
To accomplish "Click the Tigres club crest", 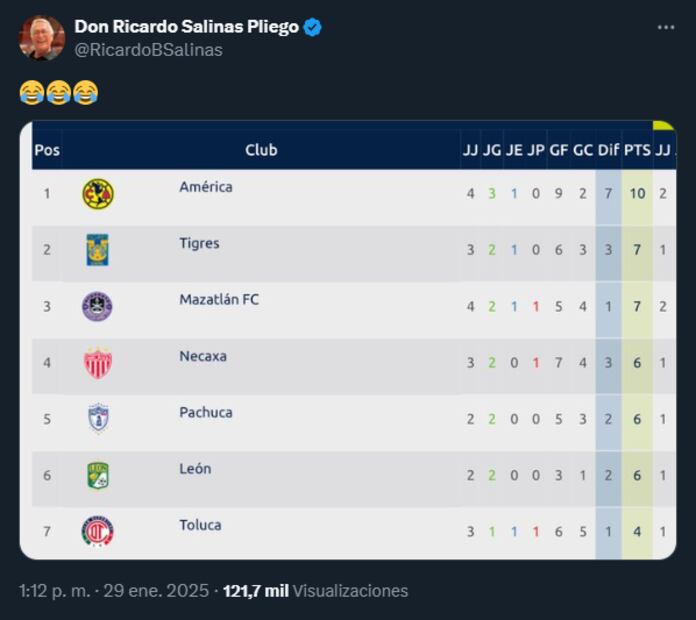I will click(97, 249).
